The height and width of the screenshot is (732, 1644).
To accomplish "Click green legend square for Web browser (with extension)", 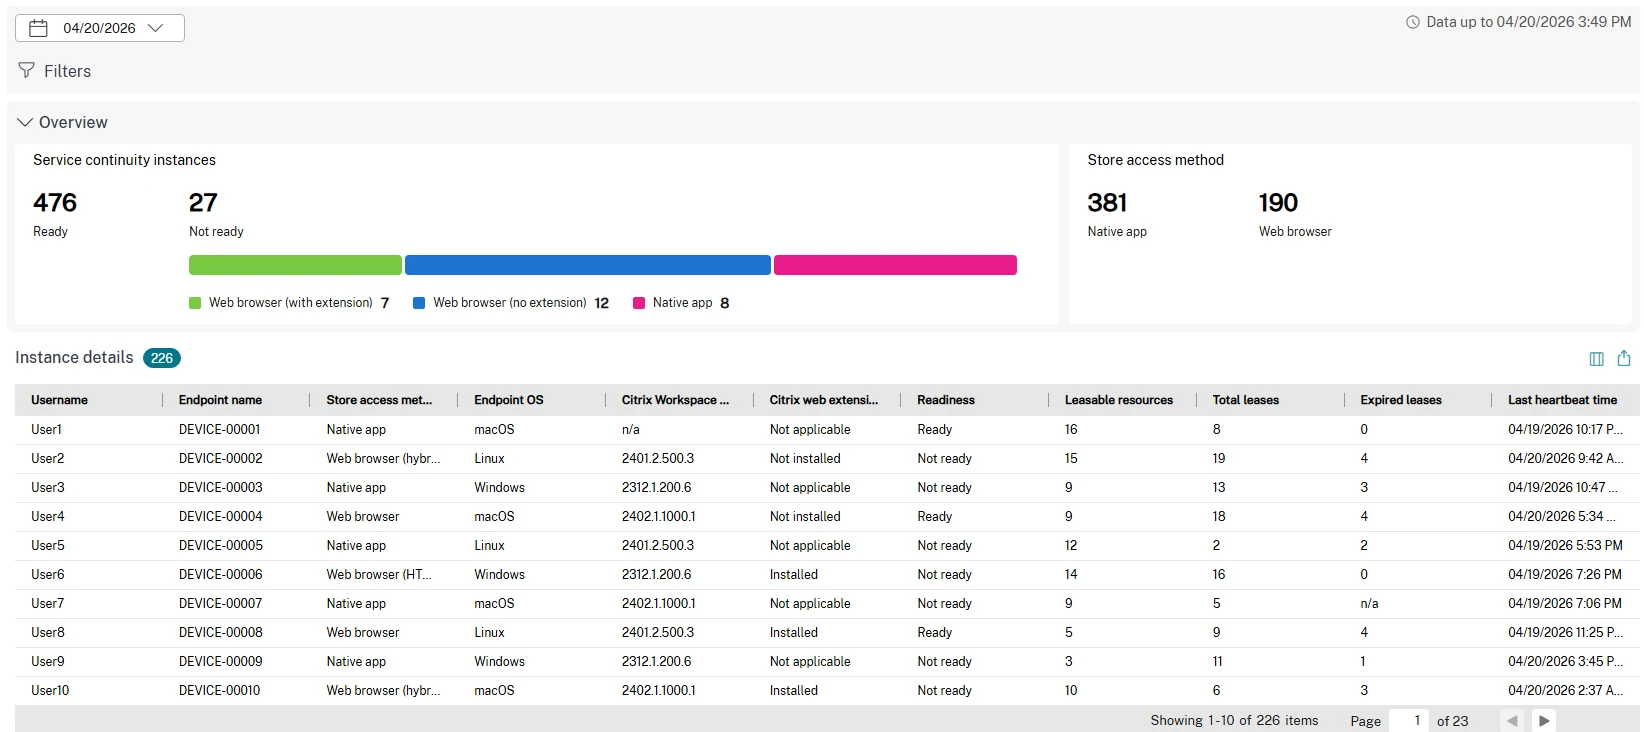I will click(195, 303).
